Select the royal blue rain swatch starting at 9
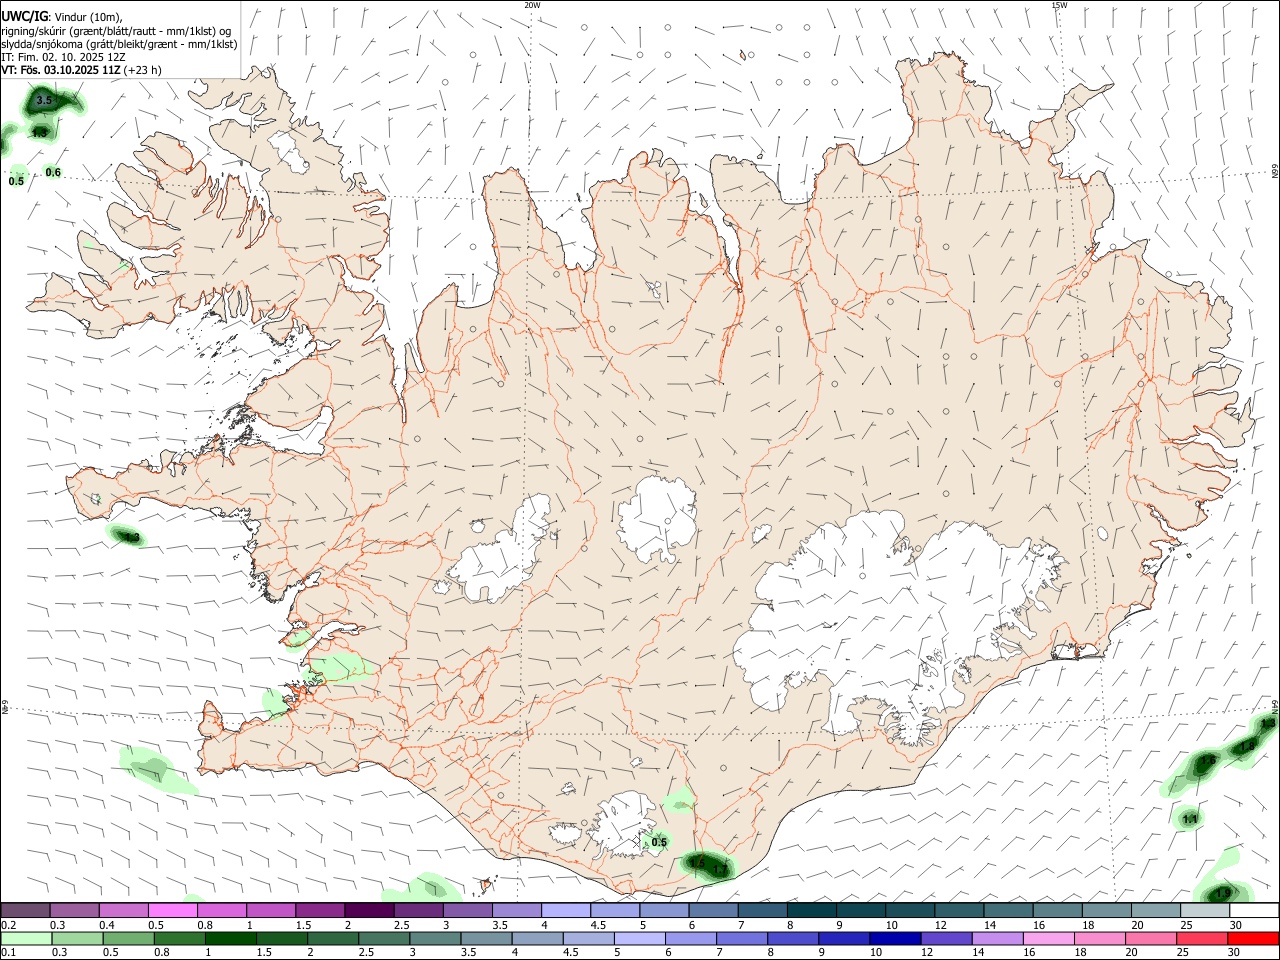This screenshot has height=960, width=1280. [845, 938]
